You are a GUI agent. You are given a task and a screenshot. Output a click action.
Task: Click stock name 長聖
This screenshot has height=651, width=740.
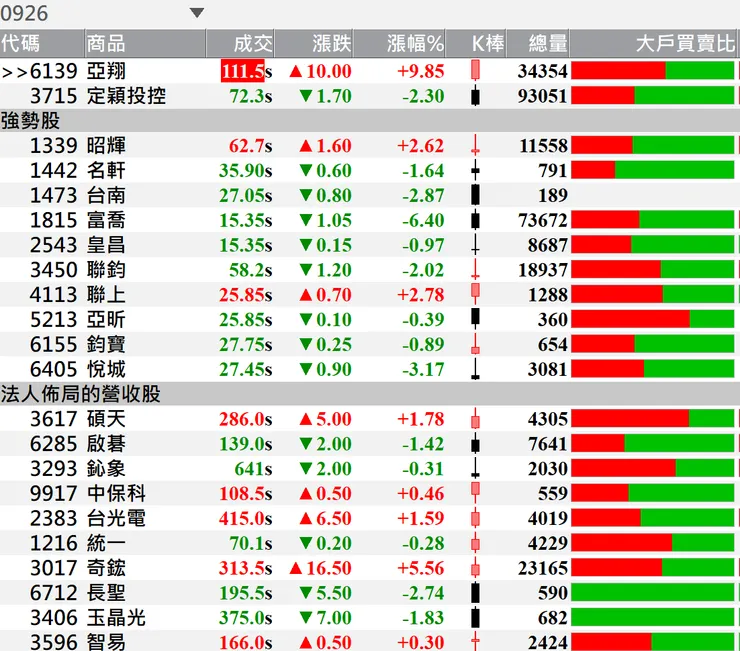tap(106, 593)
